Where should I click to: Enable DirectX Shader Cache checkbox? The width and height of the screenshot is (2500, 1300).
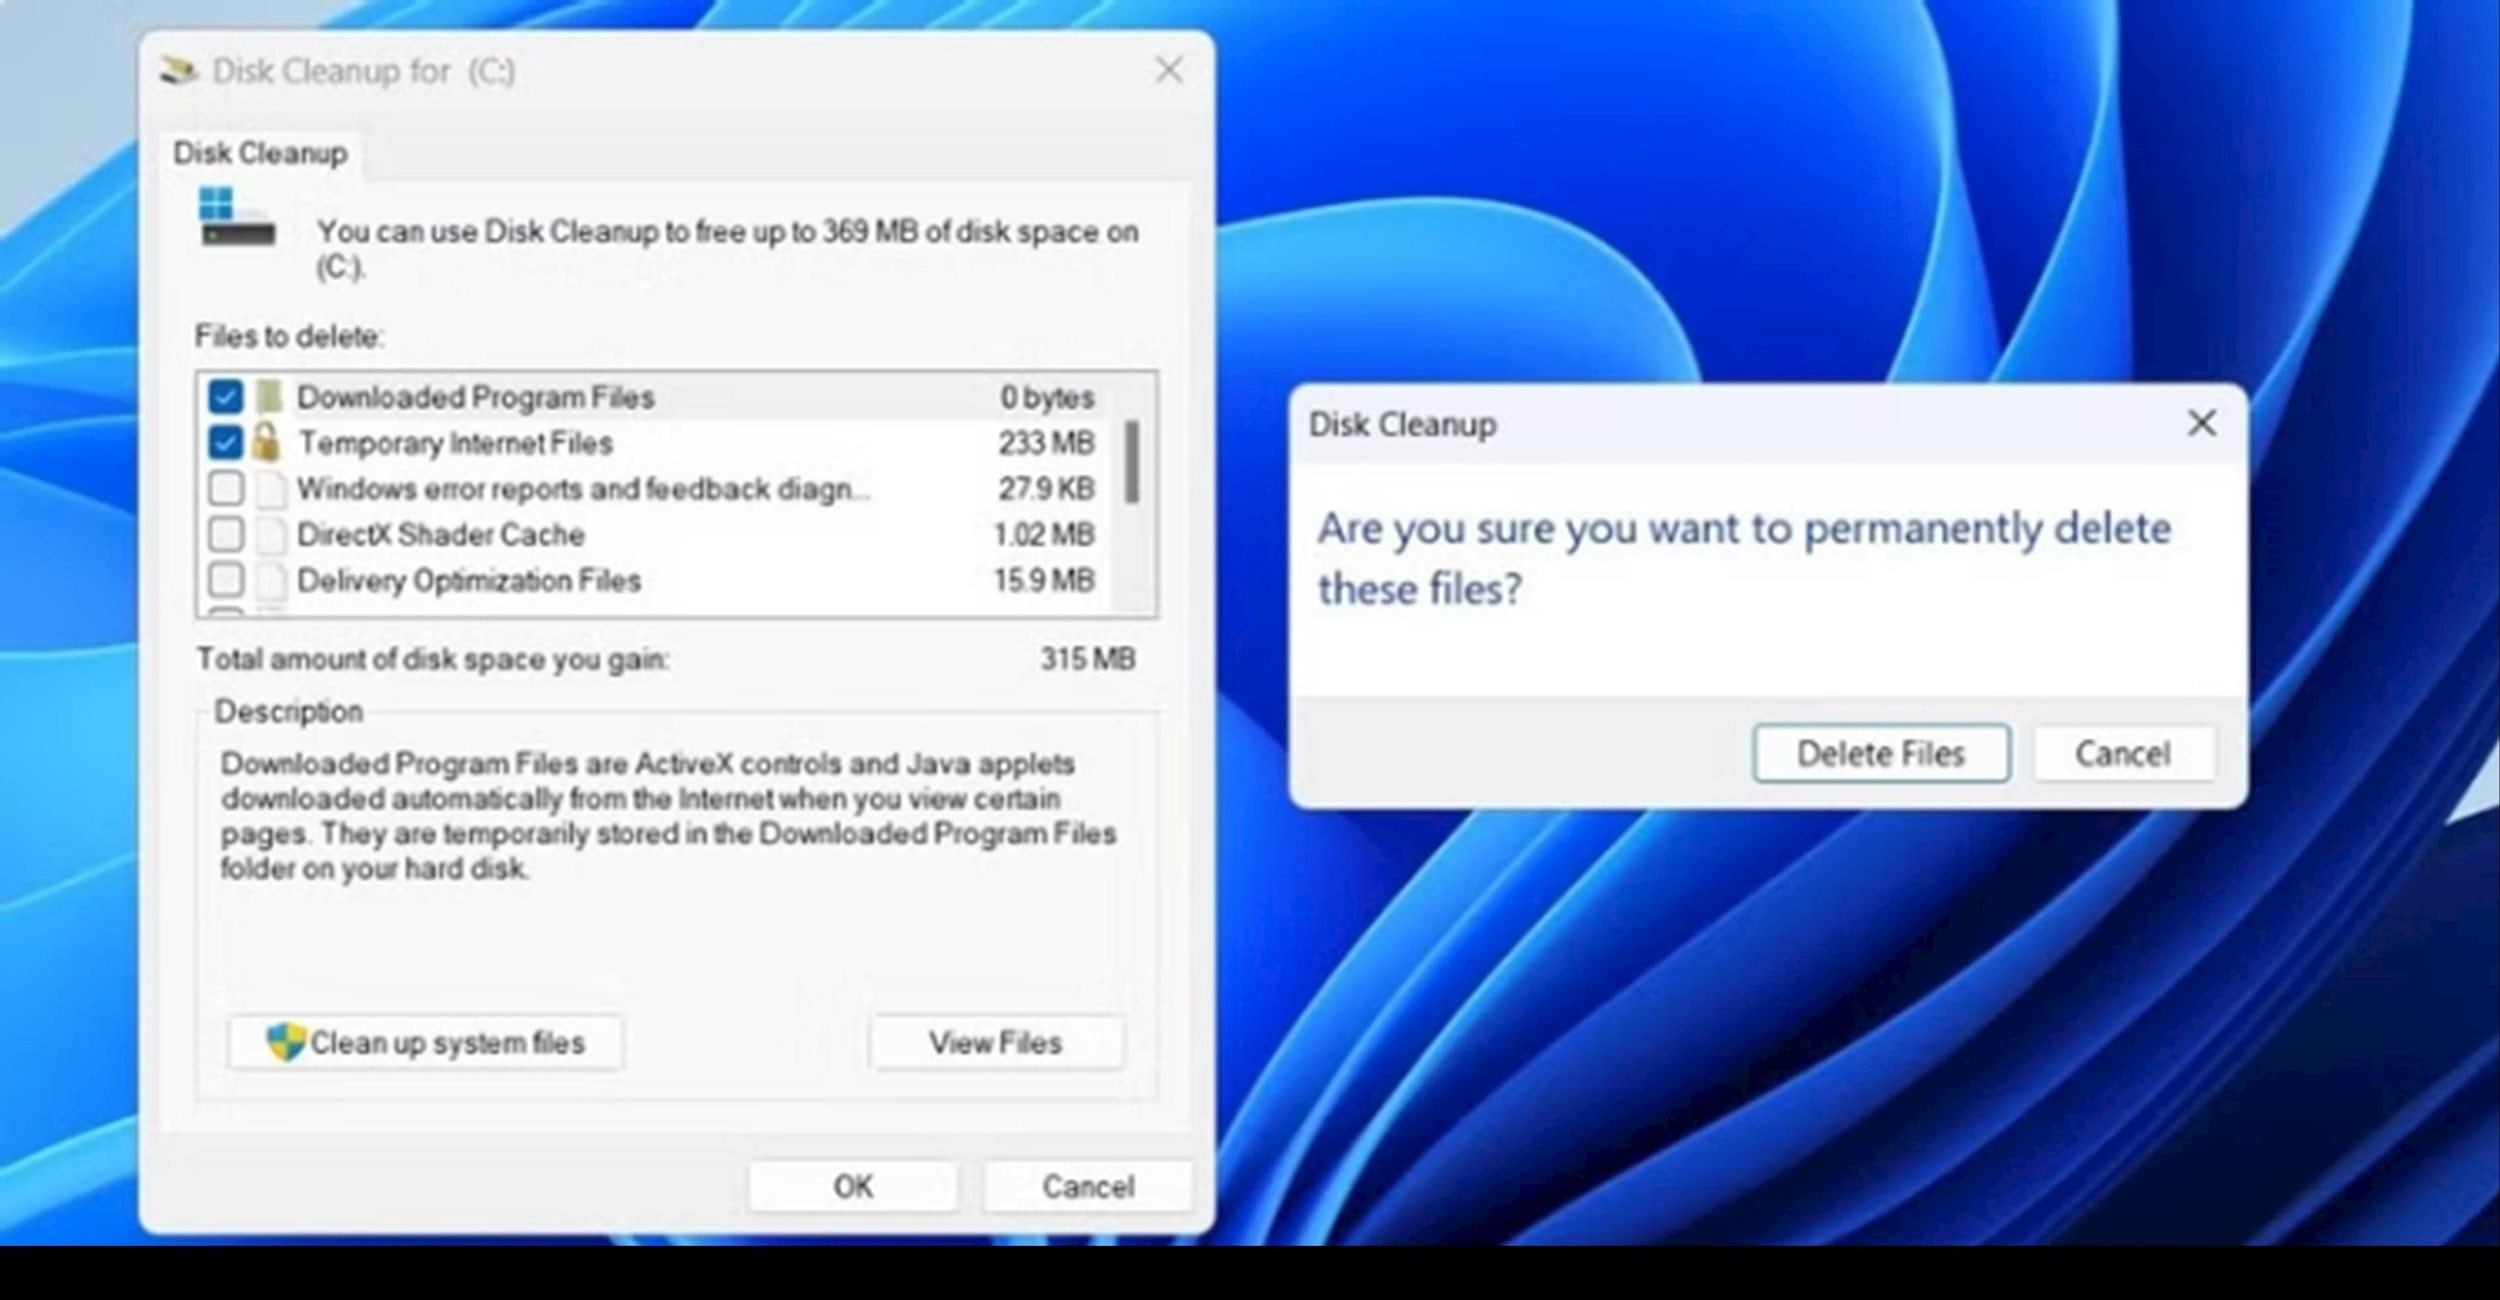(226, 535)
